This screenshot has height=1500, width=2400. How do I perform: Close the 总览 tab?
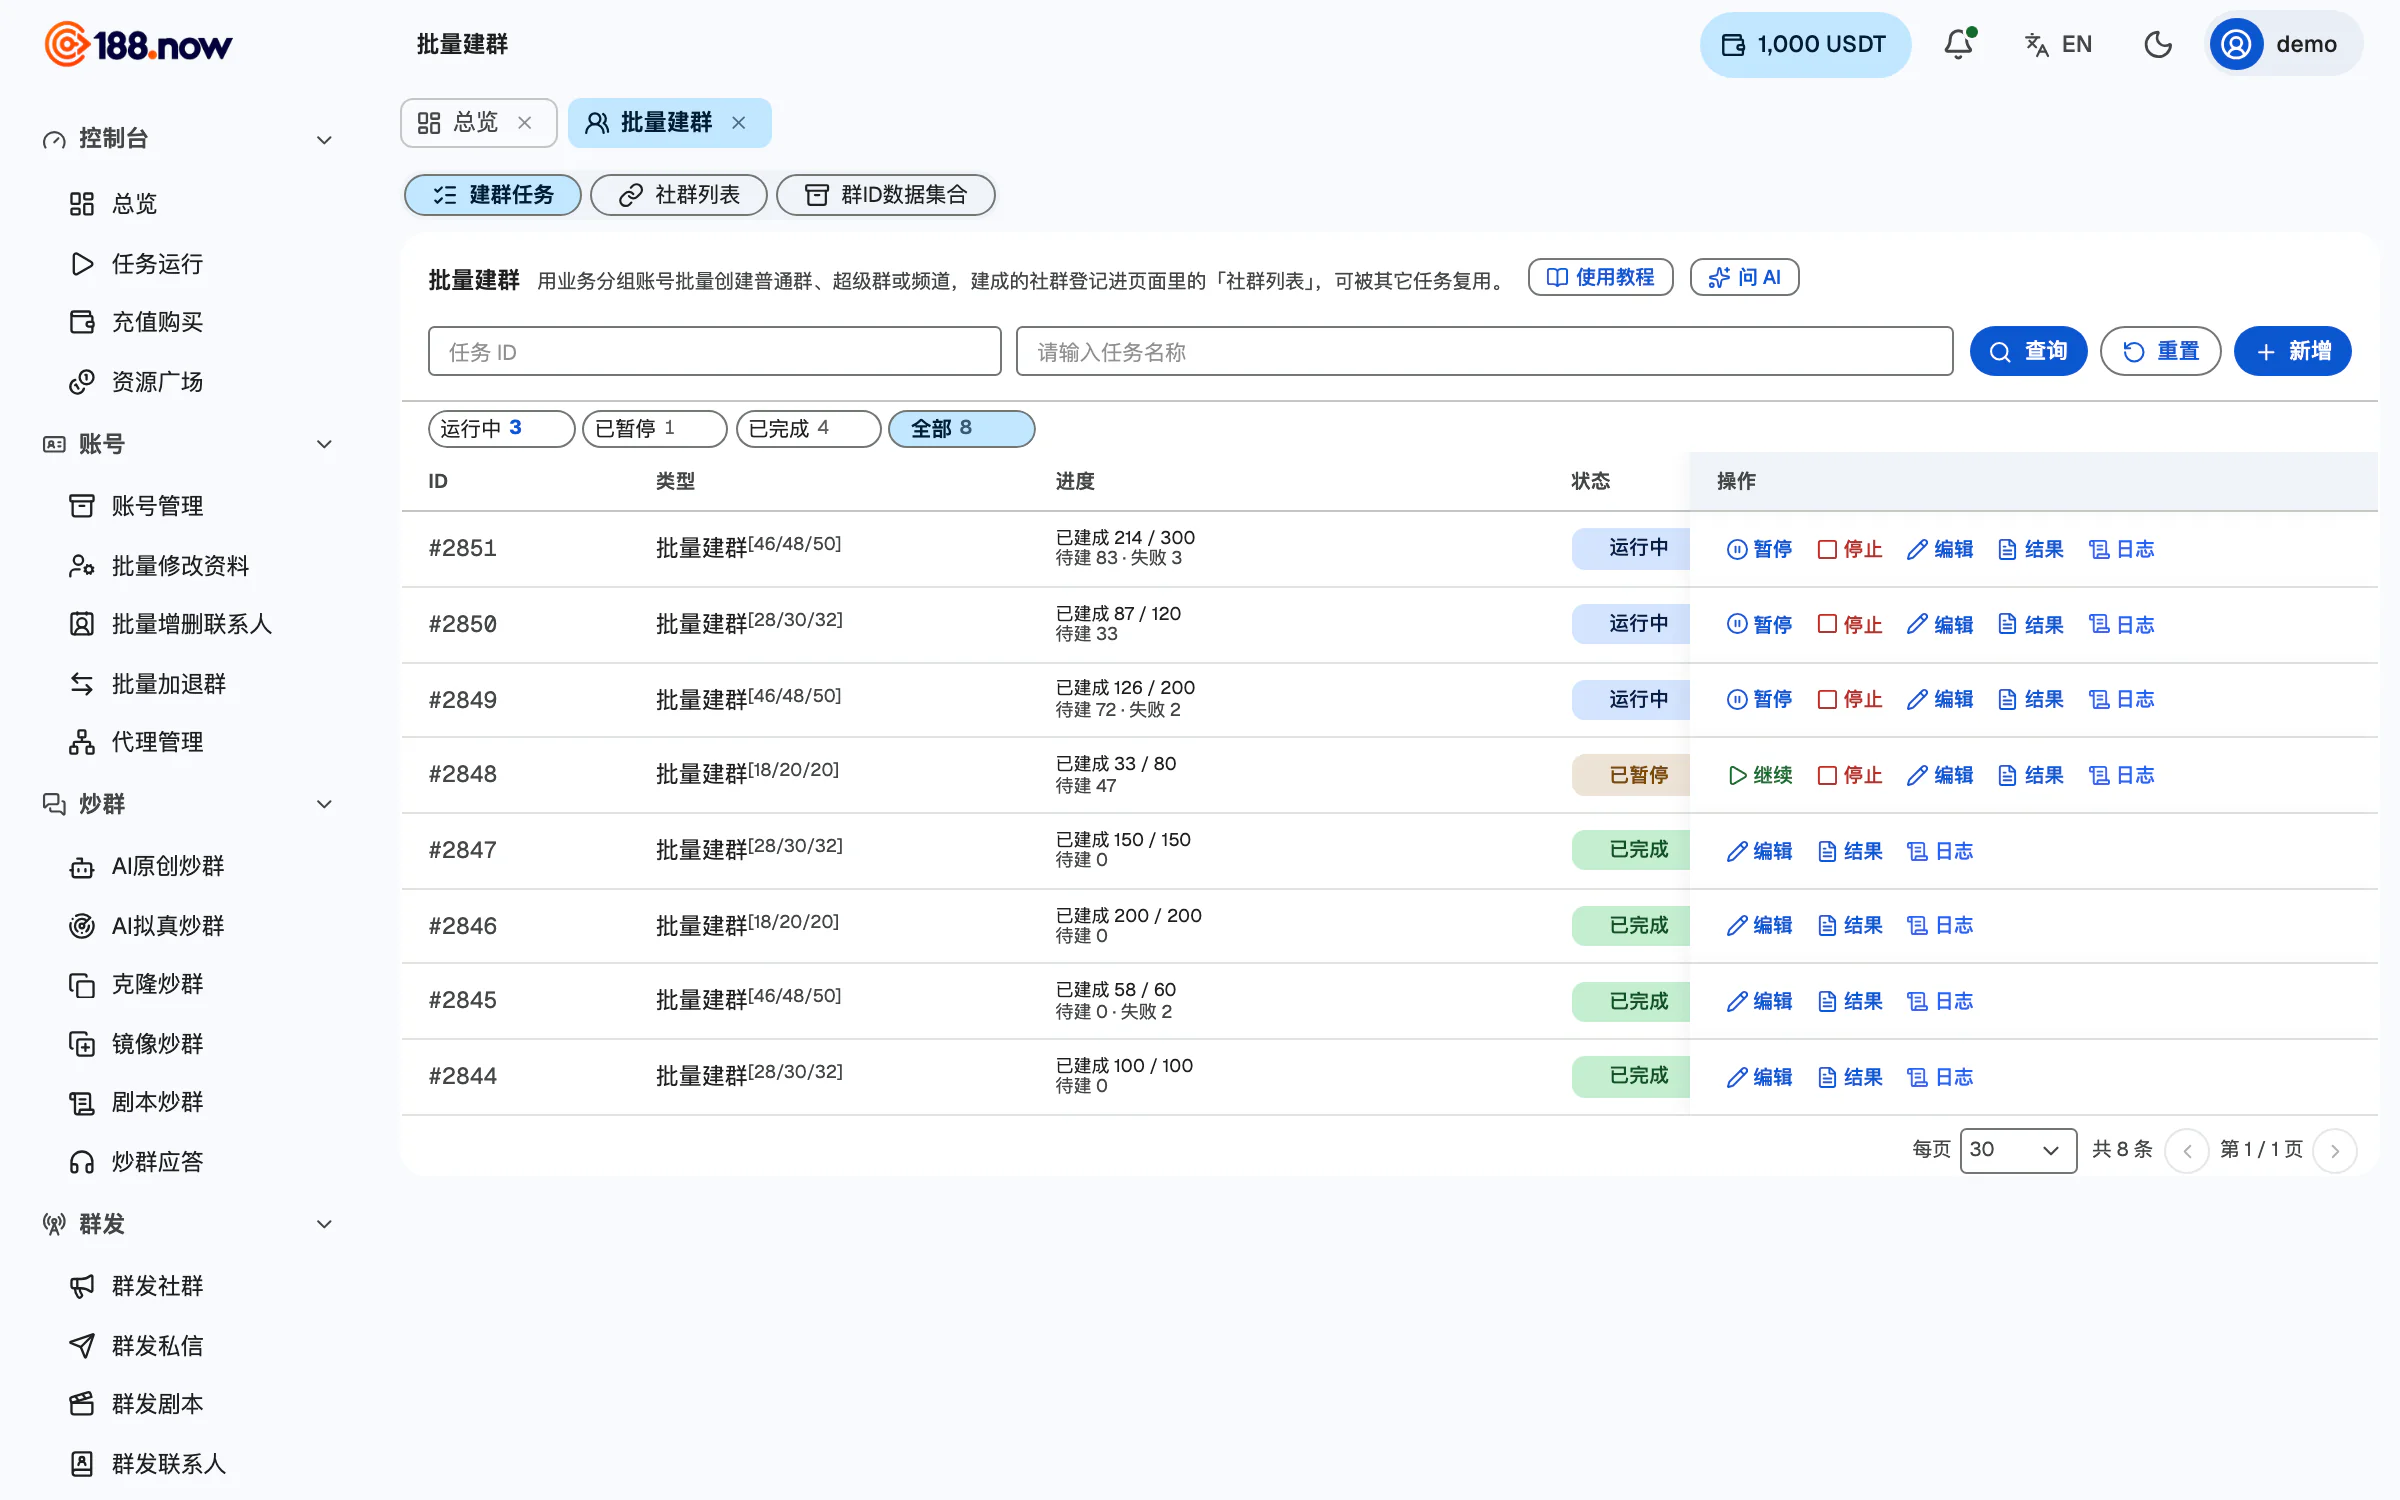(x=524, y=123)
